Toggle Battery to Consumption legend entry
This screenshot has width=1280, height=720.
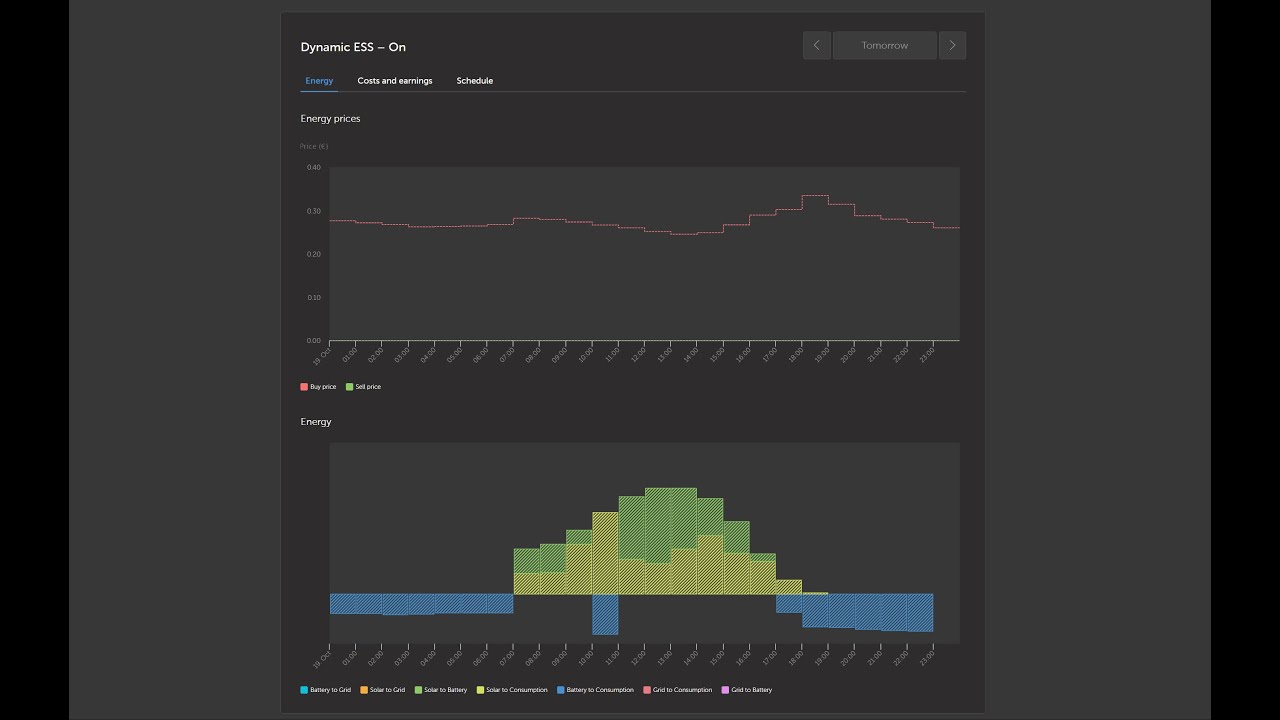click(595, 690)
